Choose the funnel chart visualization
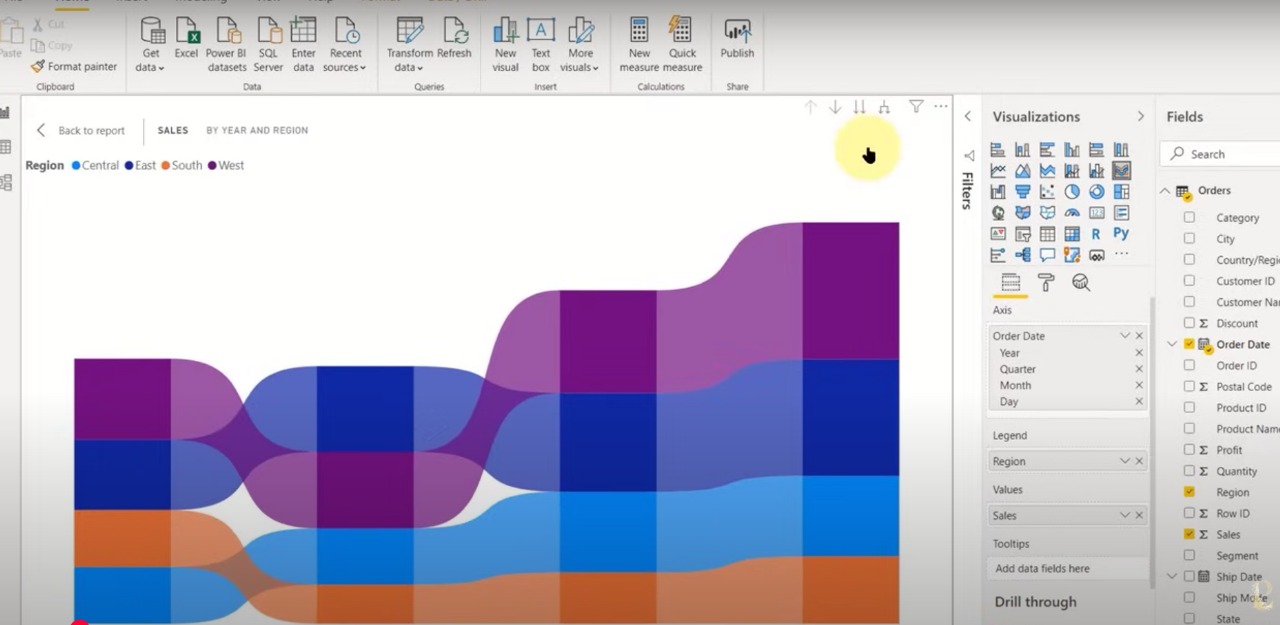1280x625 pixels. click(1022, 192)
